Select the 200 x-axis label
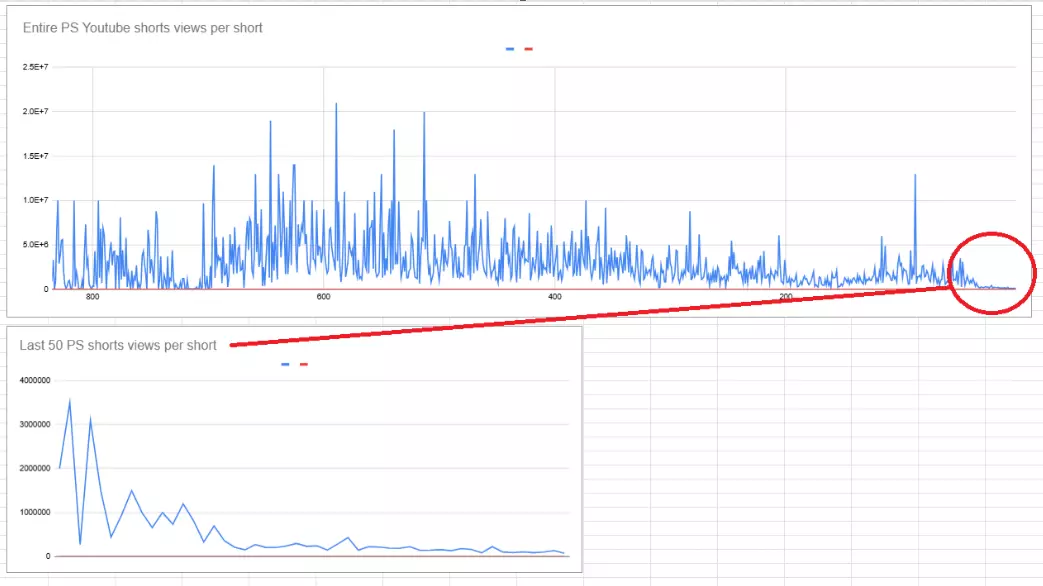 pos(785,297)
